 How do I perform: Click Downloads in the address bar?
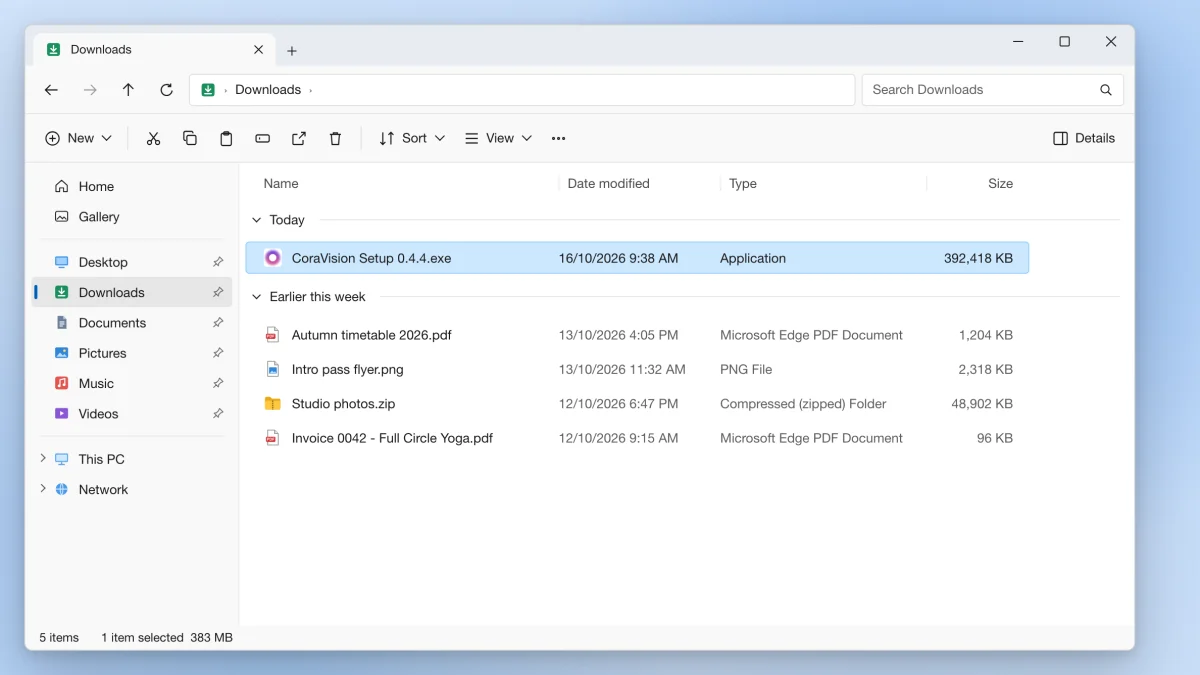[x=268, y=90]
